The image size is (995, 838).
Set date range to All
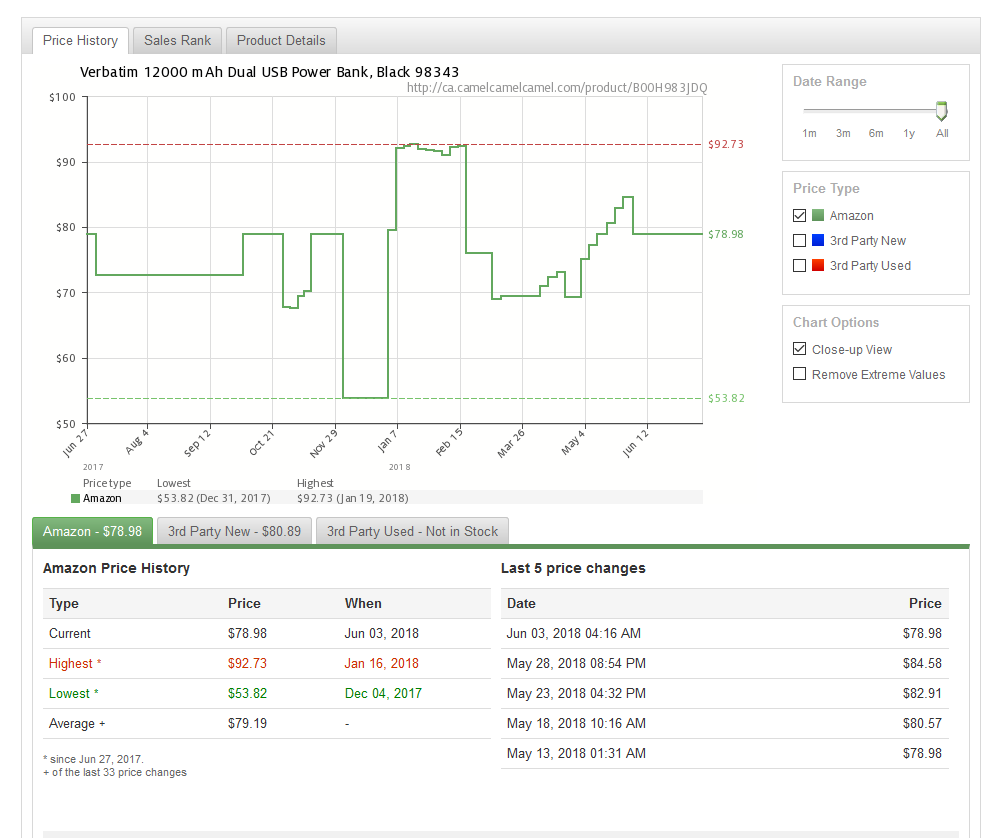pyautogui.click(x=942, y=133)
